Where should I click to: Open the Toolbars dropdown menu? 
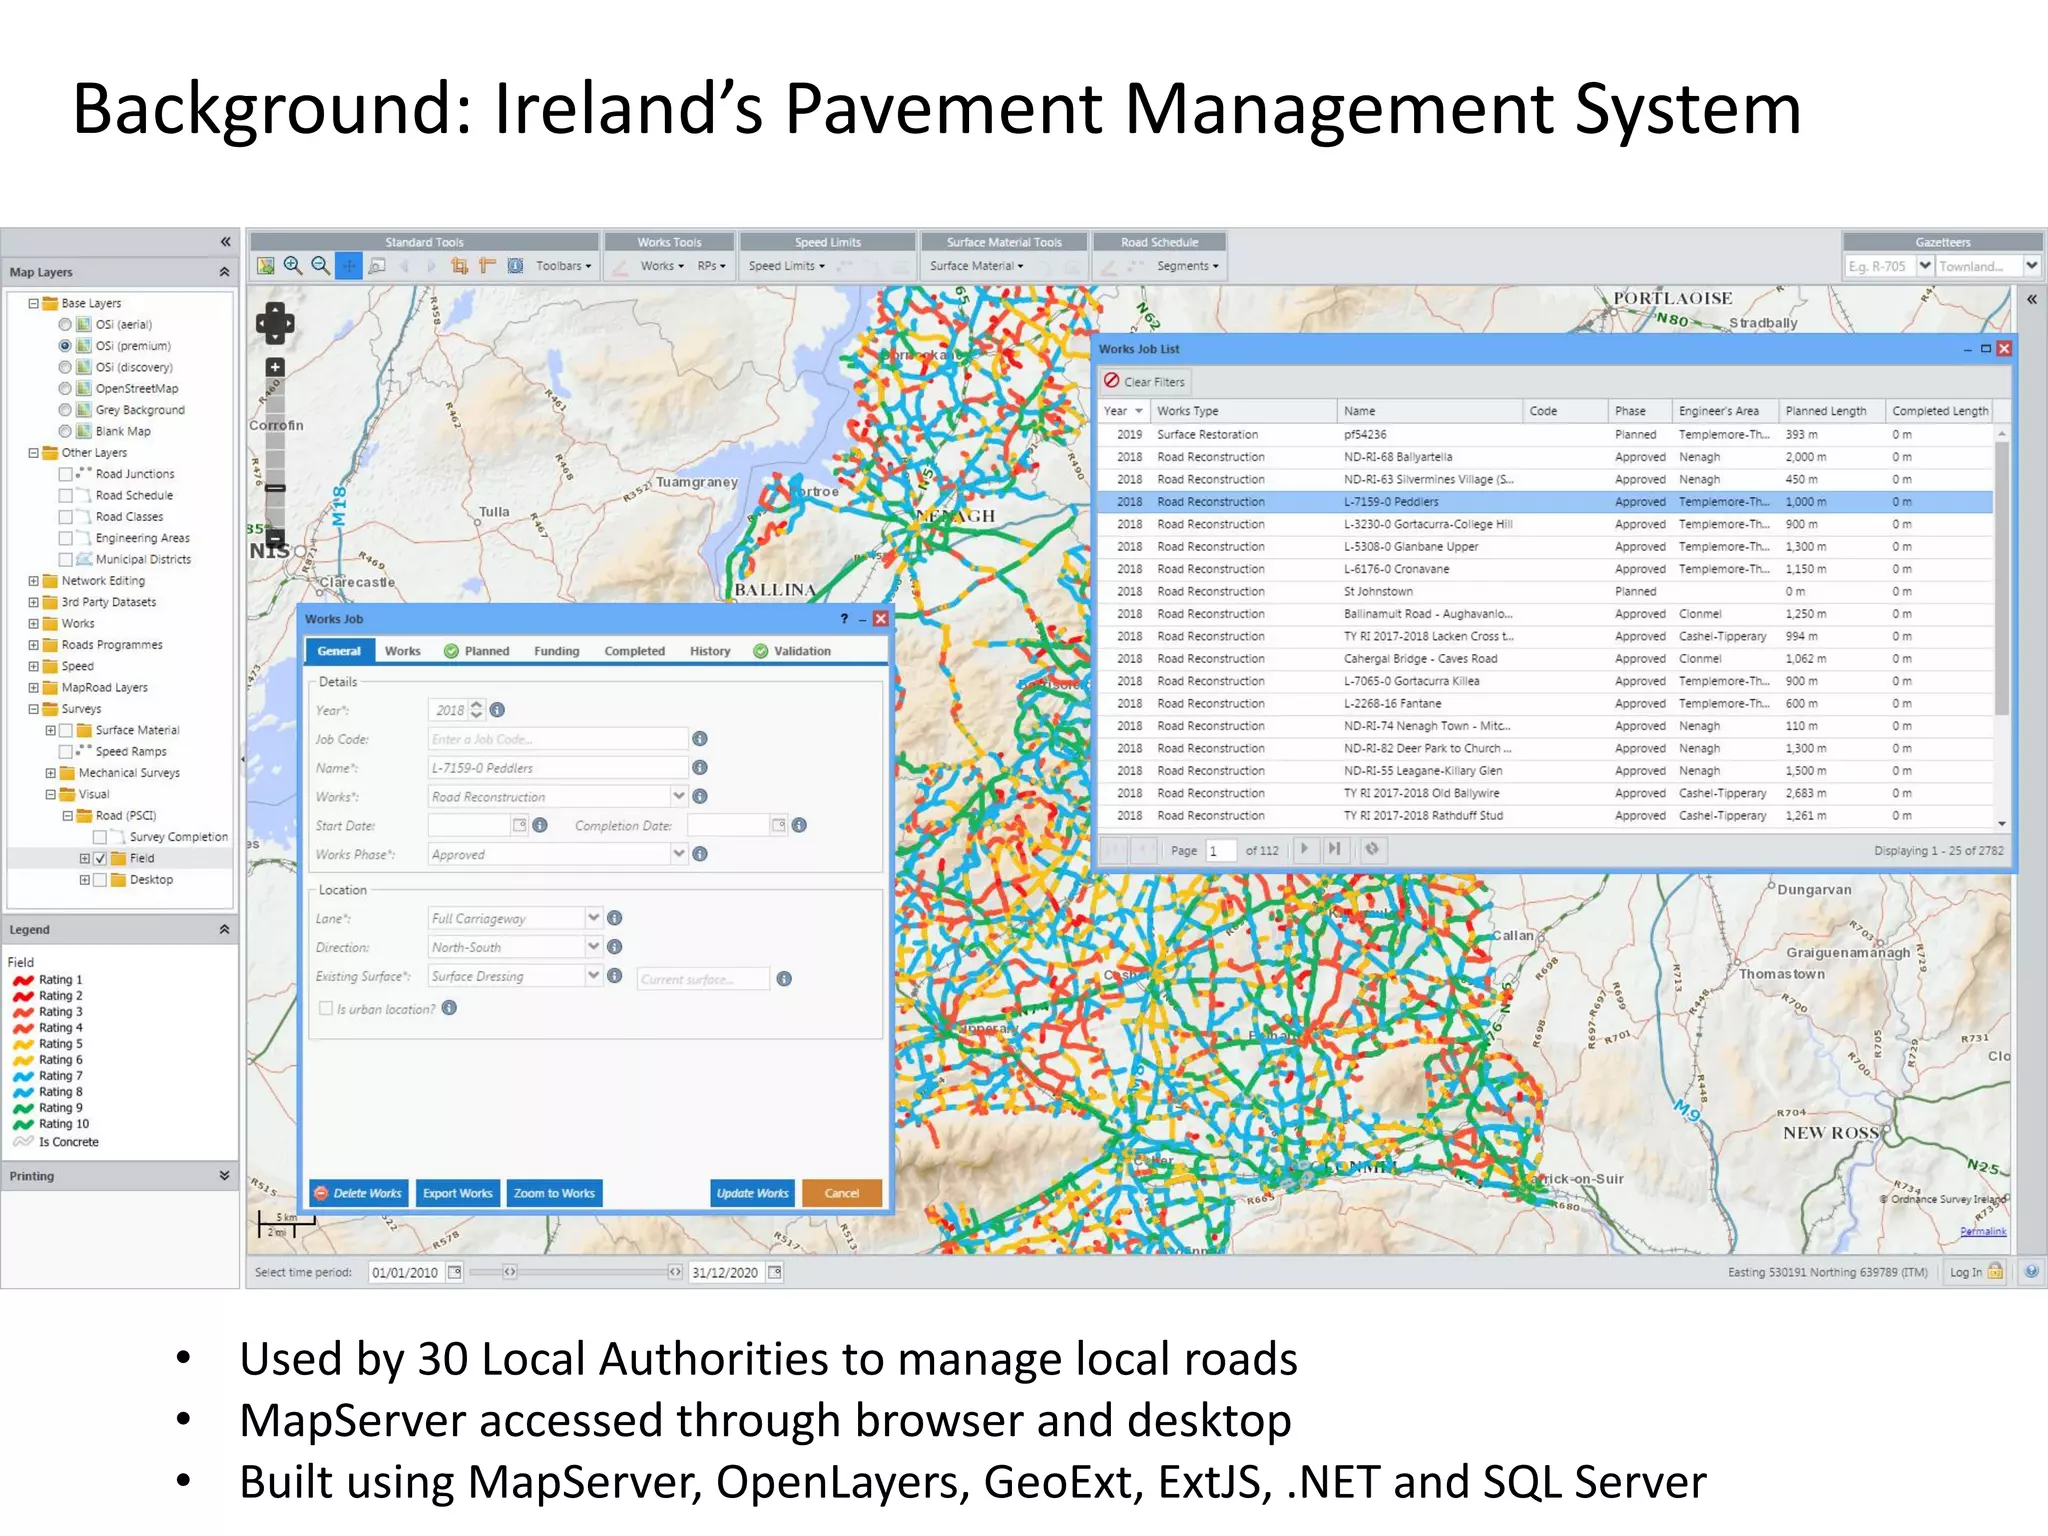[x=563, y=266]
